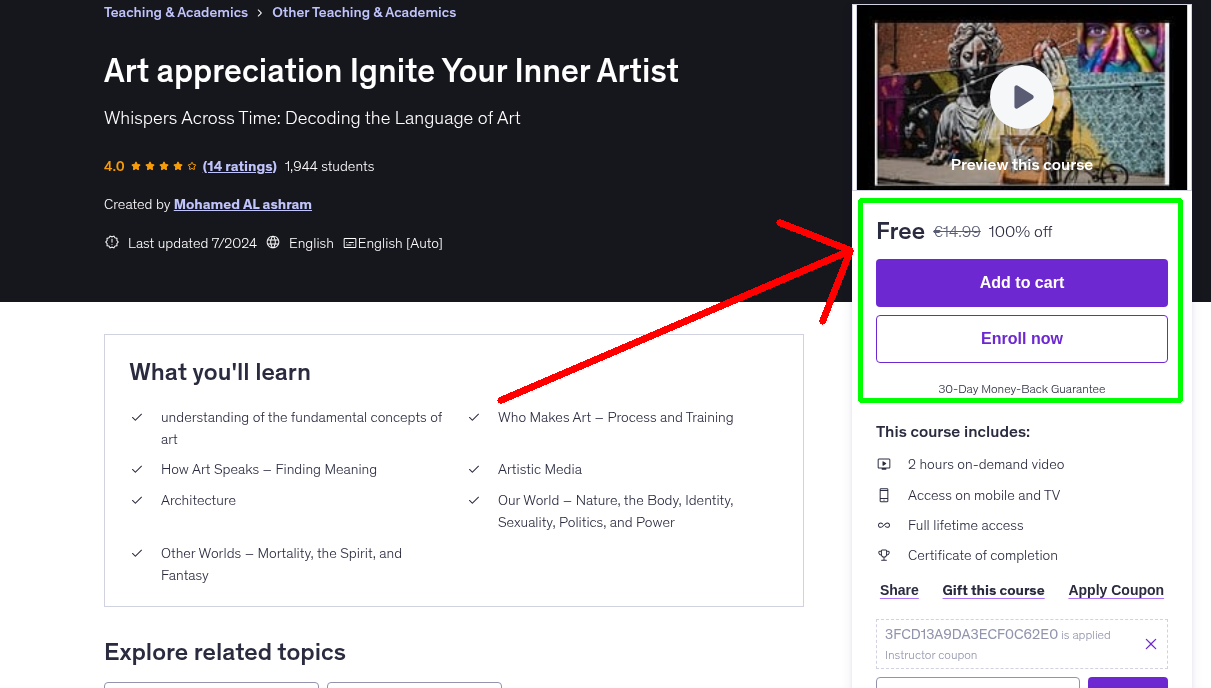Screen dimensions: 1211x688
Task: Click the checkmark beside Artistic Media
Action: 474,469
